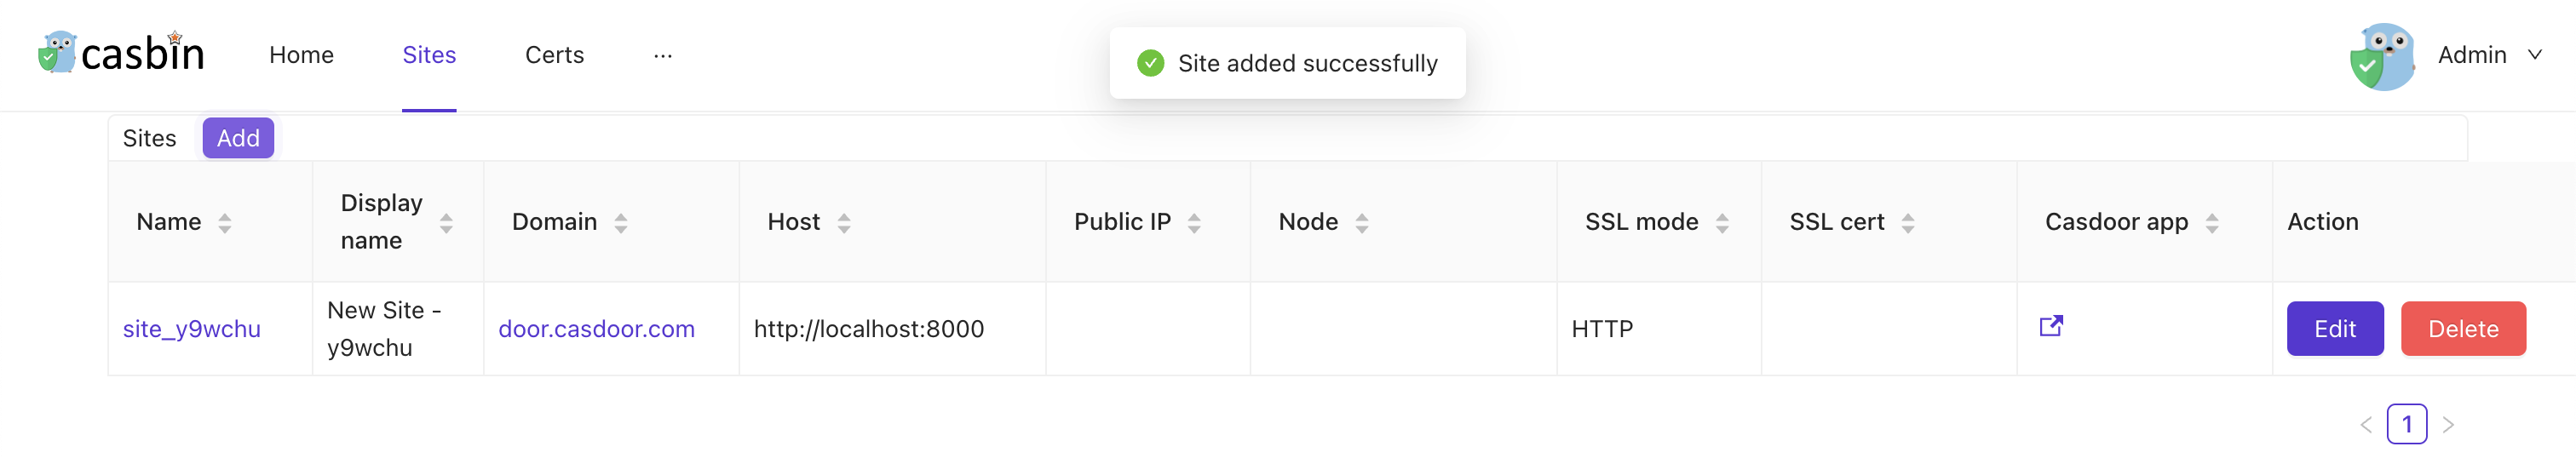Open the Casdoor app external link icon
The image size is (2576, 458).
[2050, 326]
